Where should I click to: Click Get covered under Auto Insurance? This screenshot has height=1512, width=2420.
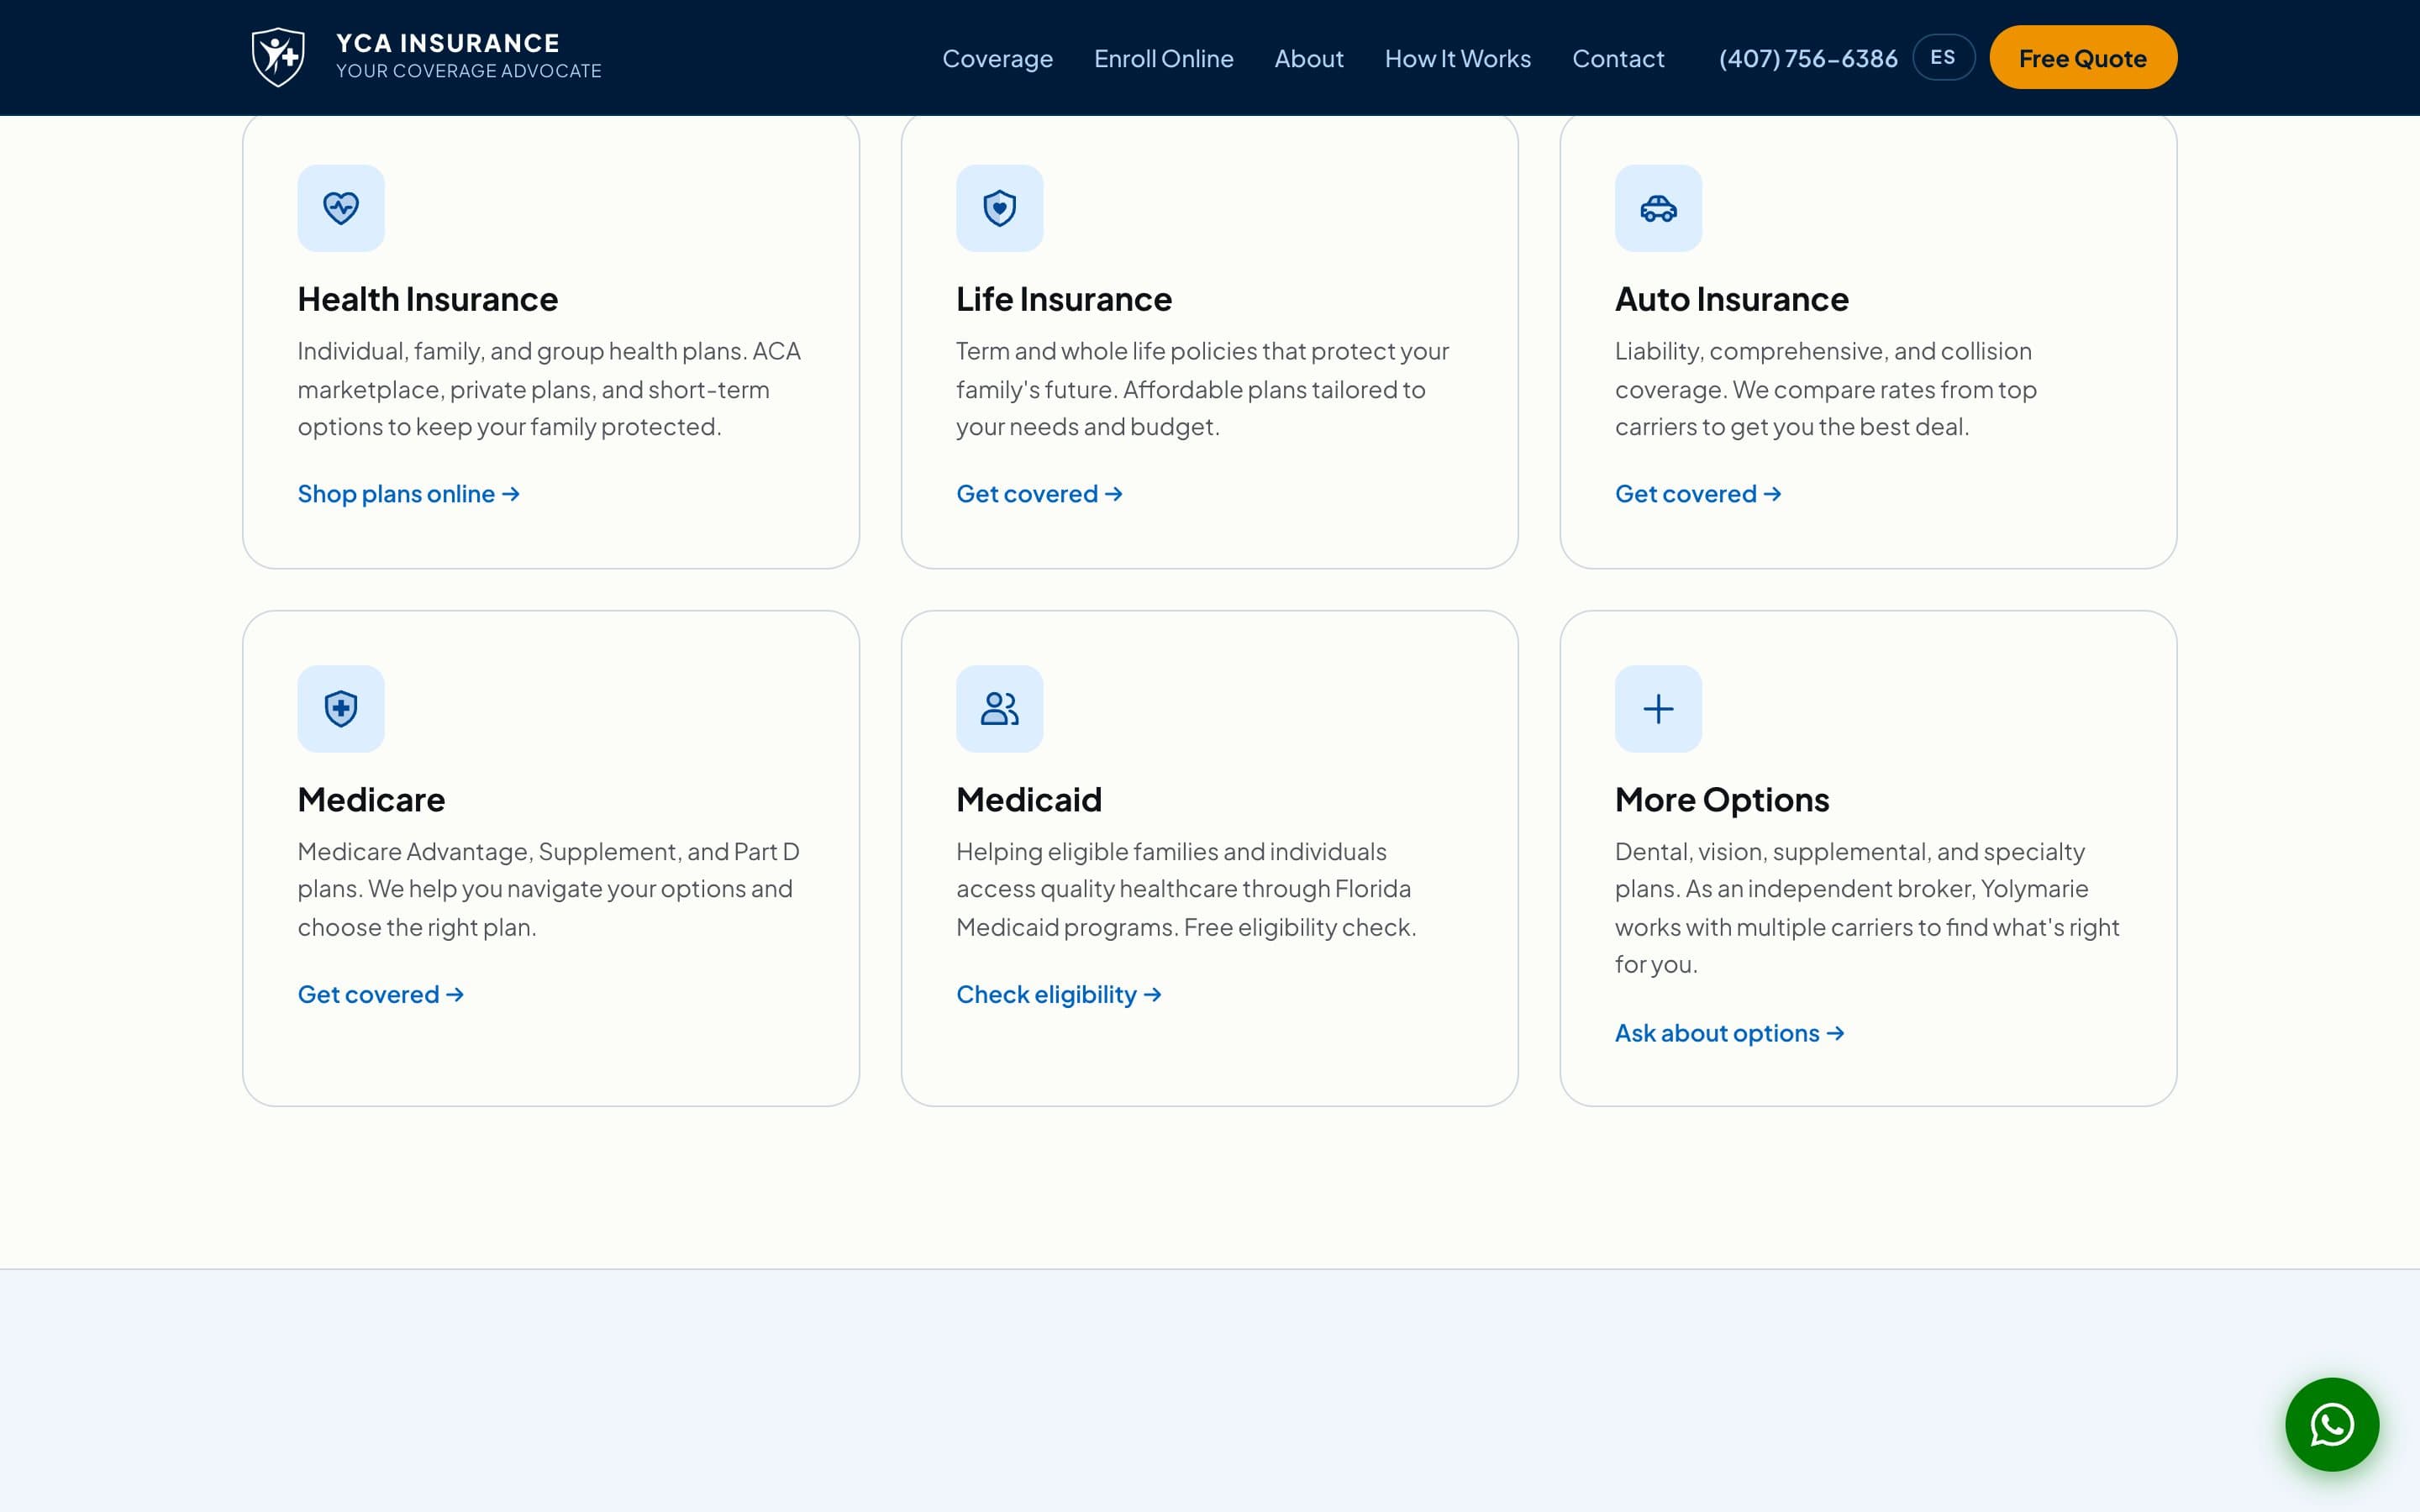[x=1697, y=493]
